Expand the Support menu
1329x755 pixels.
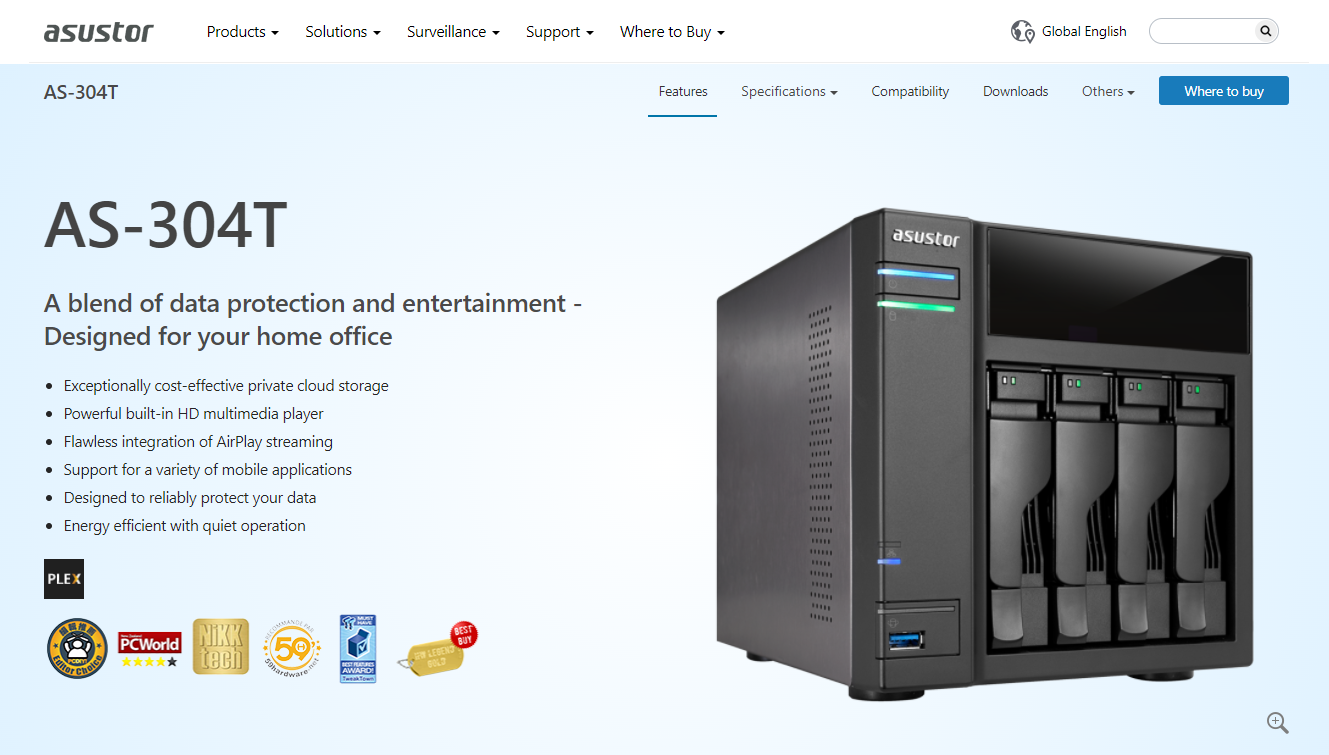[x=560, y=32]
